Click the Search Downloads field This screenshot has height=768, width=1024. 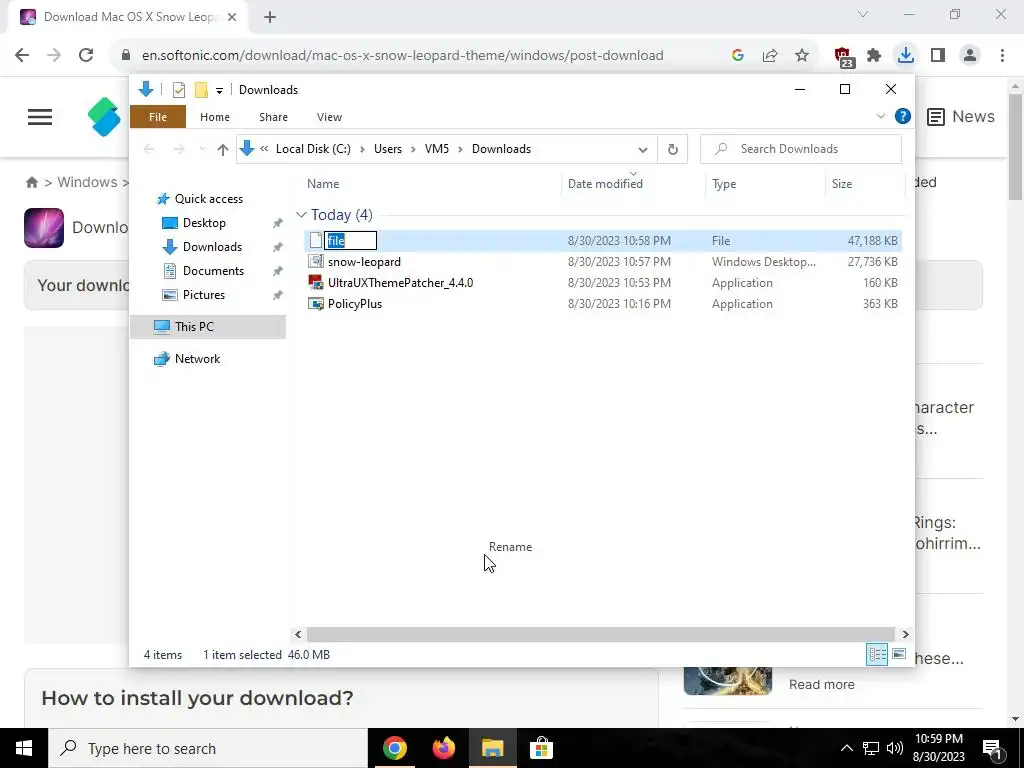[801, 149]
